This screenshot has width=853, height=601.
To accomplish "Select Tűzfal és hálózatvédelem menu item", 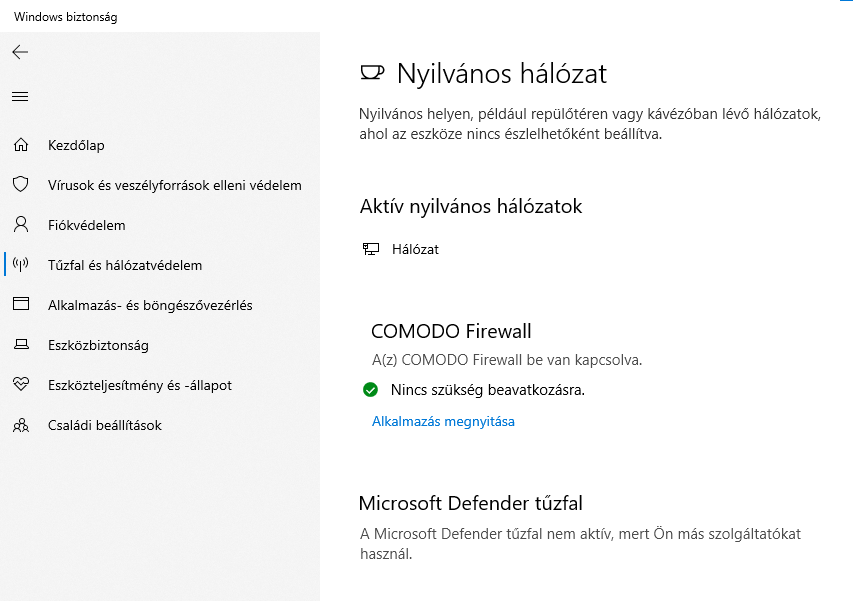I will pyautogui.click(x=125, y=265).
